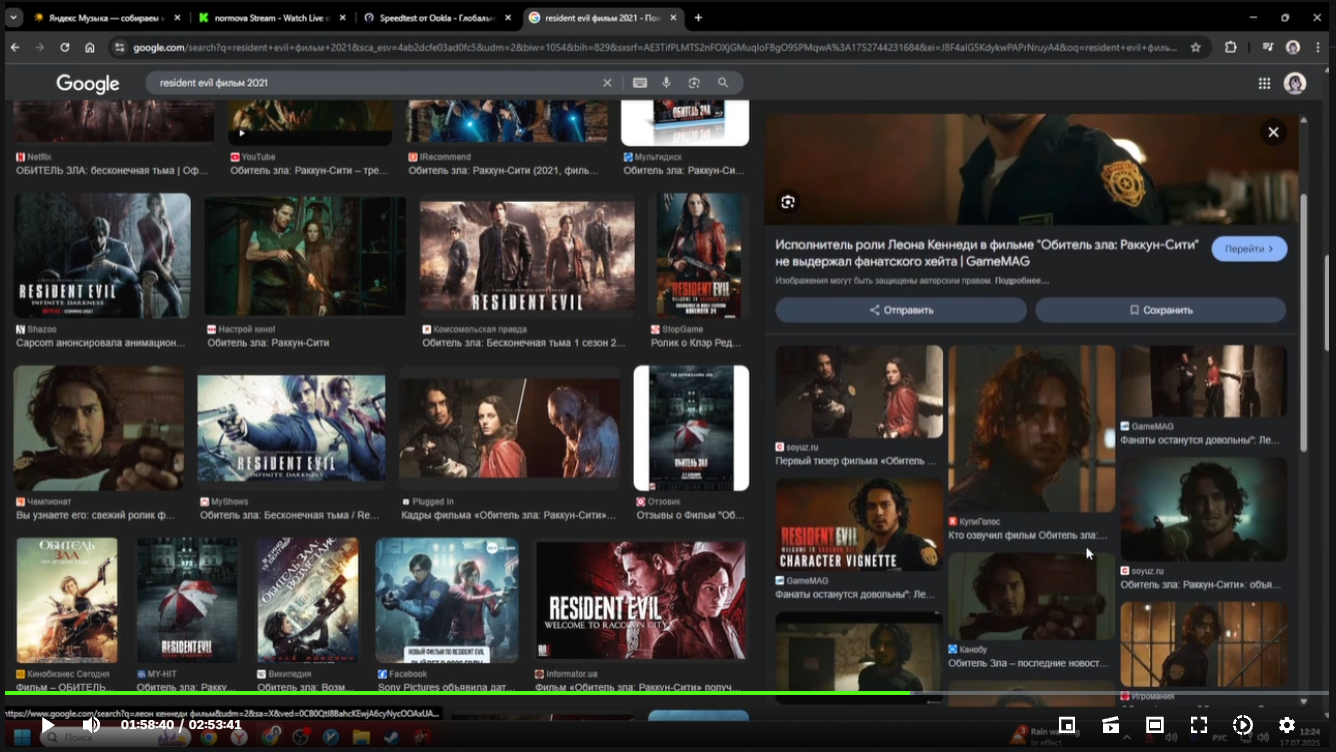Enter fullscreen mode in the video player

coord(1199,725)
